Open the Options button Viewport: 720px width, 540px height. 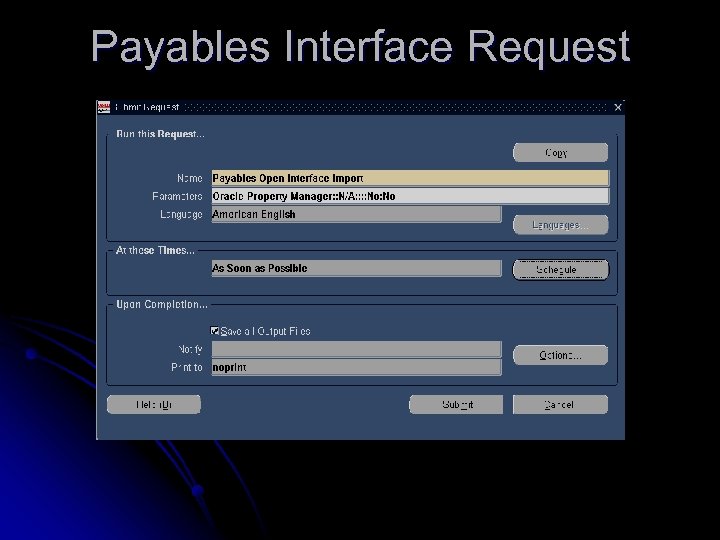560,355
